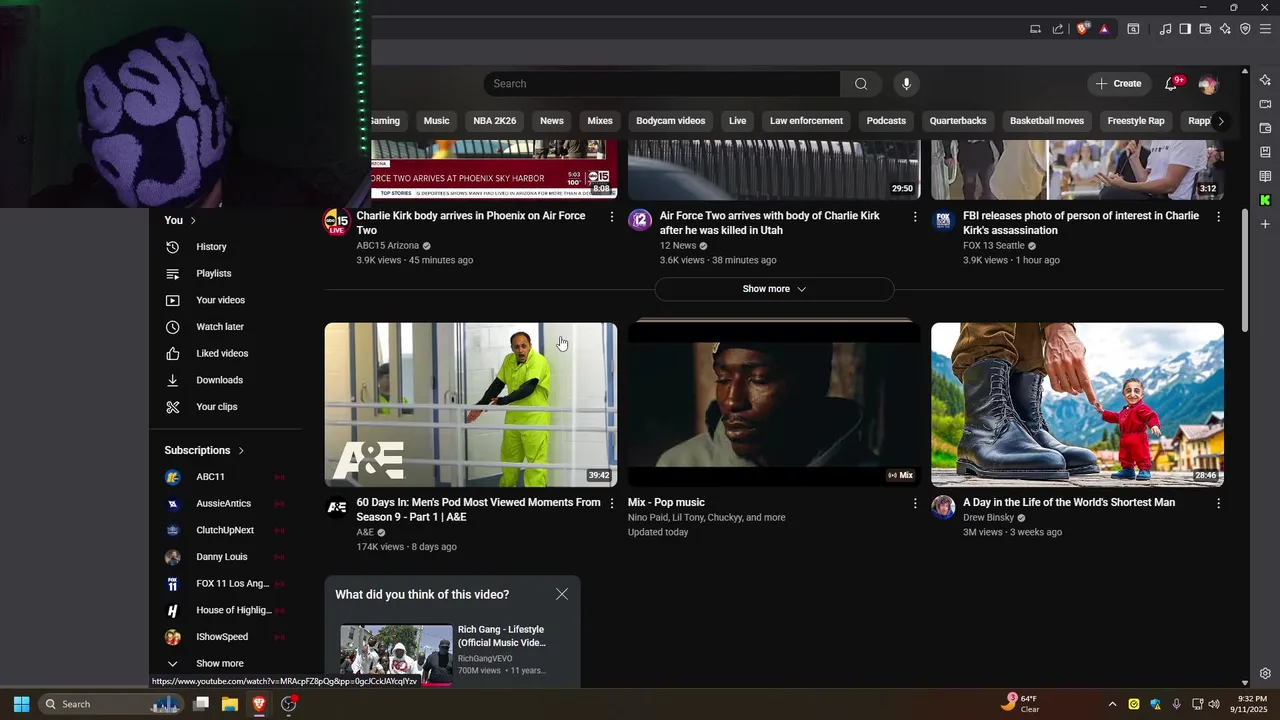Click the install/cast screen icon in address bar
This screenshot has height=720, width=1280.
1035,29
